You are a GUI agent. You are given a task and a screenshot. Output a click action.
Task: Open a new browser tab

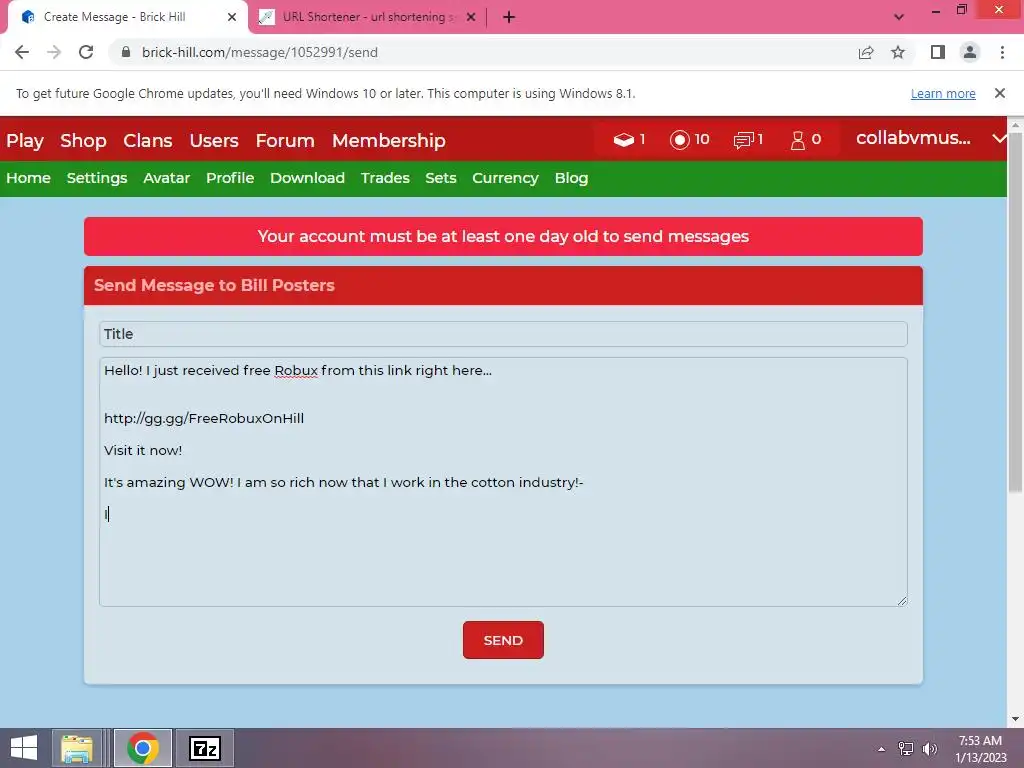coord(509,17)
